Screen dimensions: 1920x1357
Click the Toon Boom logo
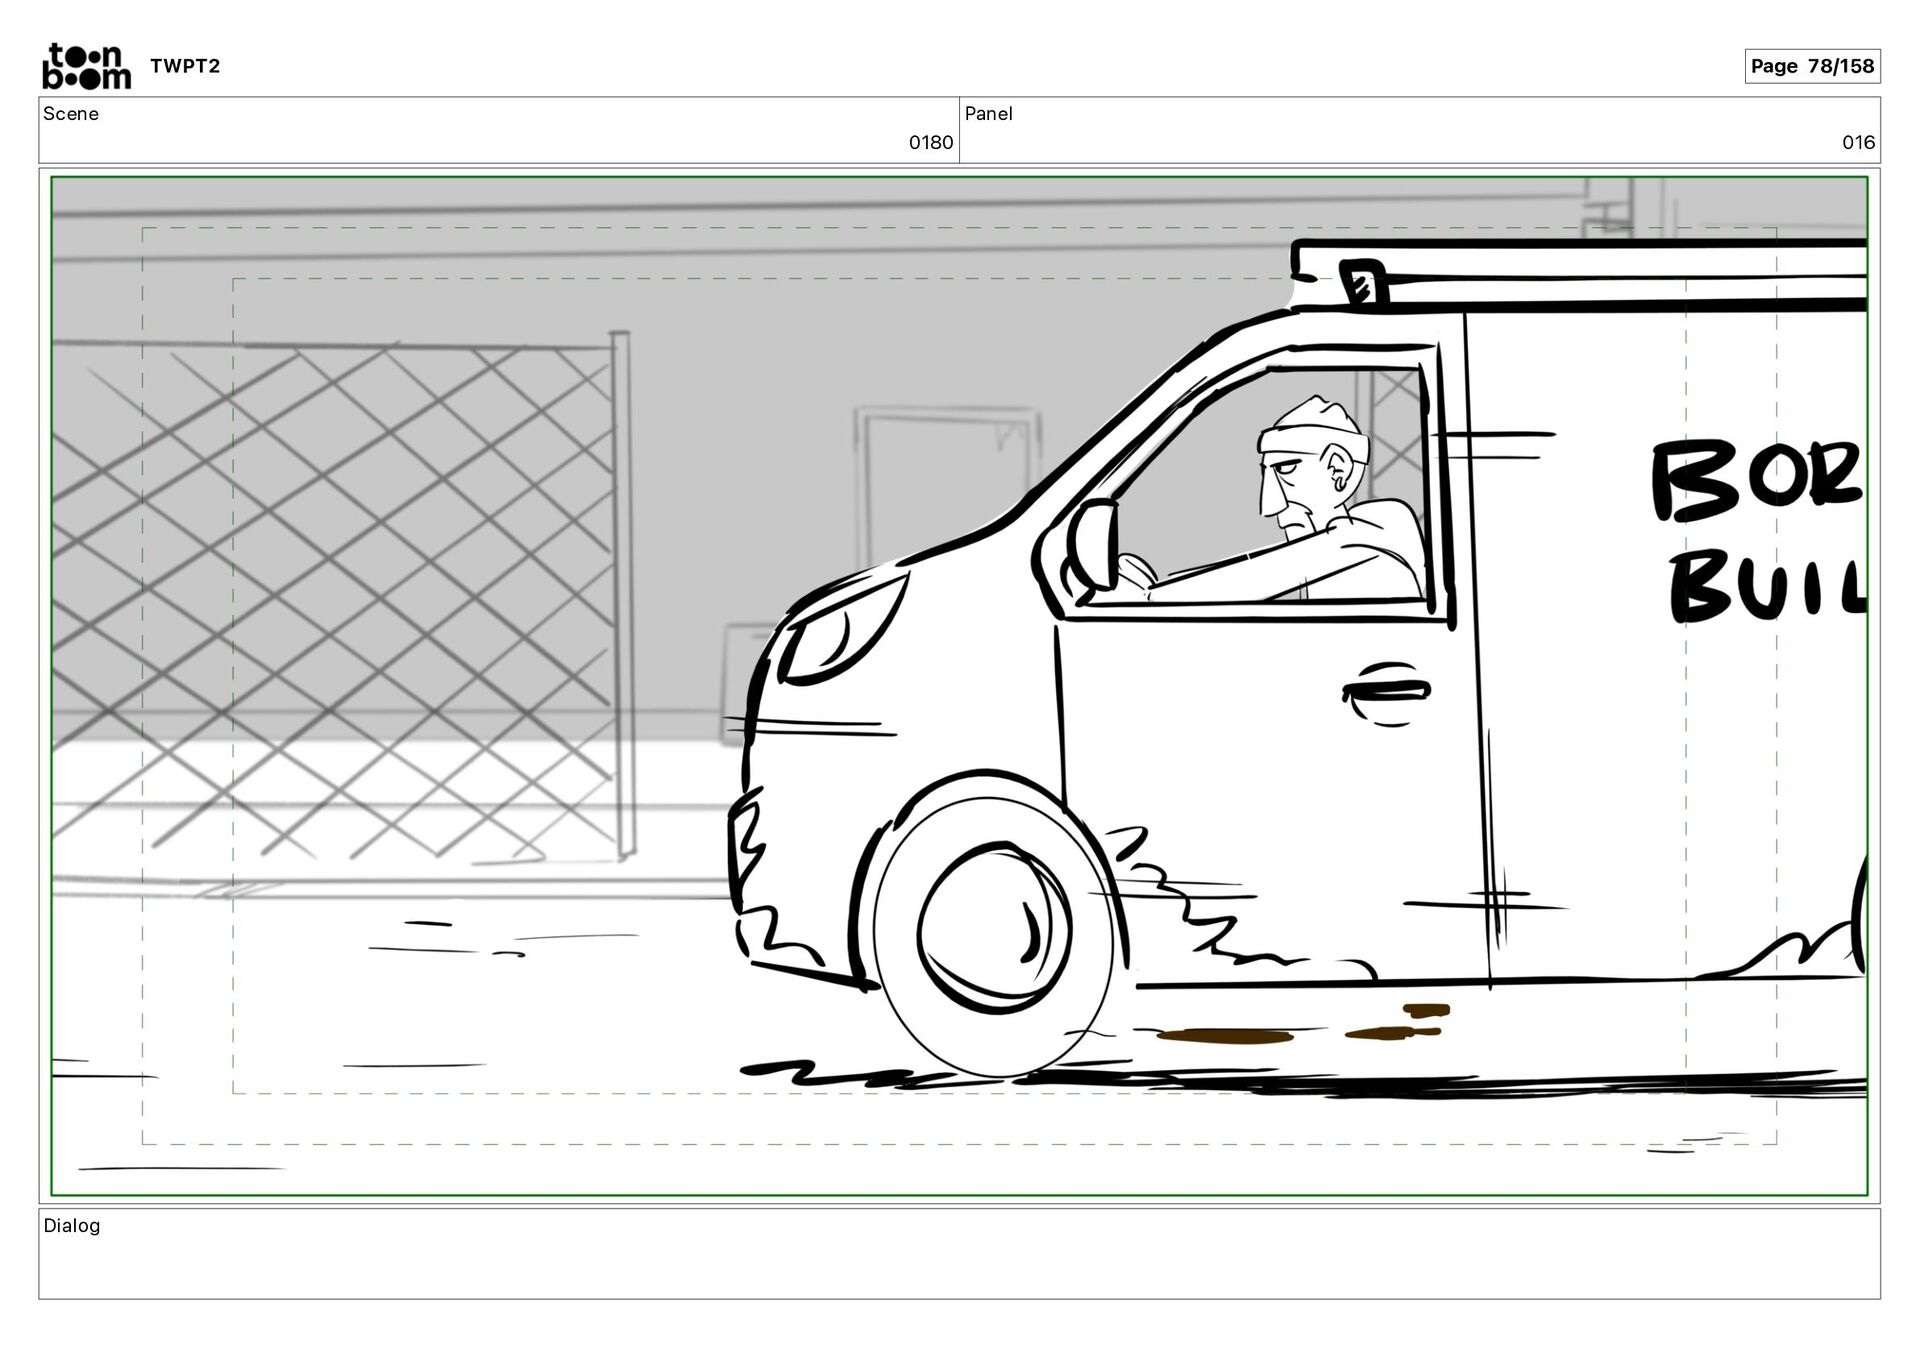click(x=86, y=66)
